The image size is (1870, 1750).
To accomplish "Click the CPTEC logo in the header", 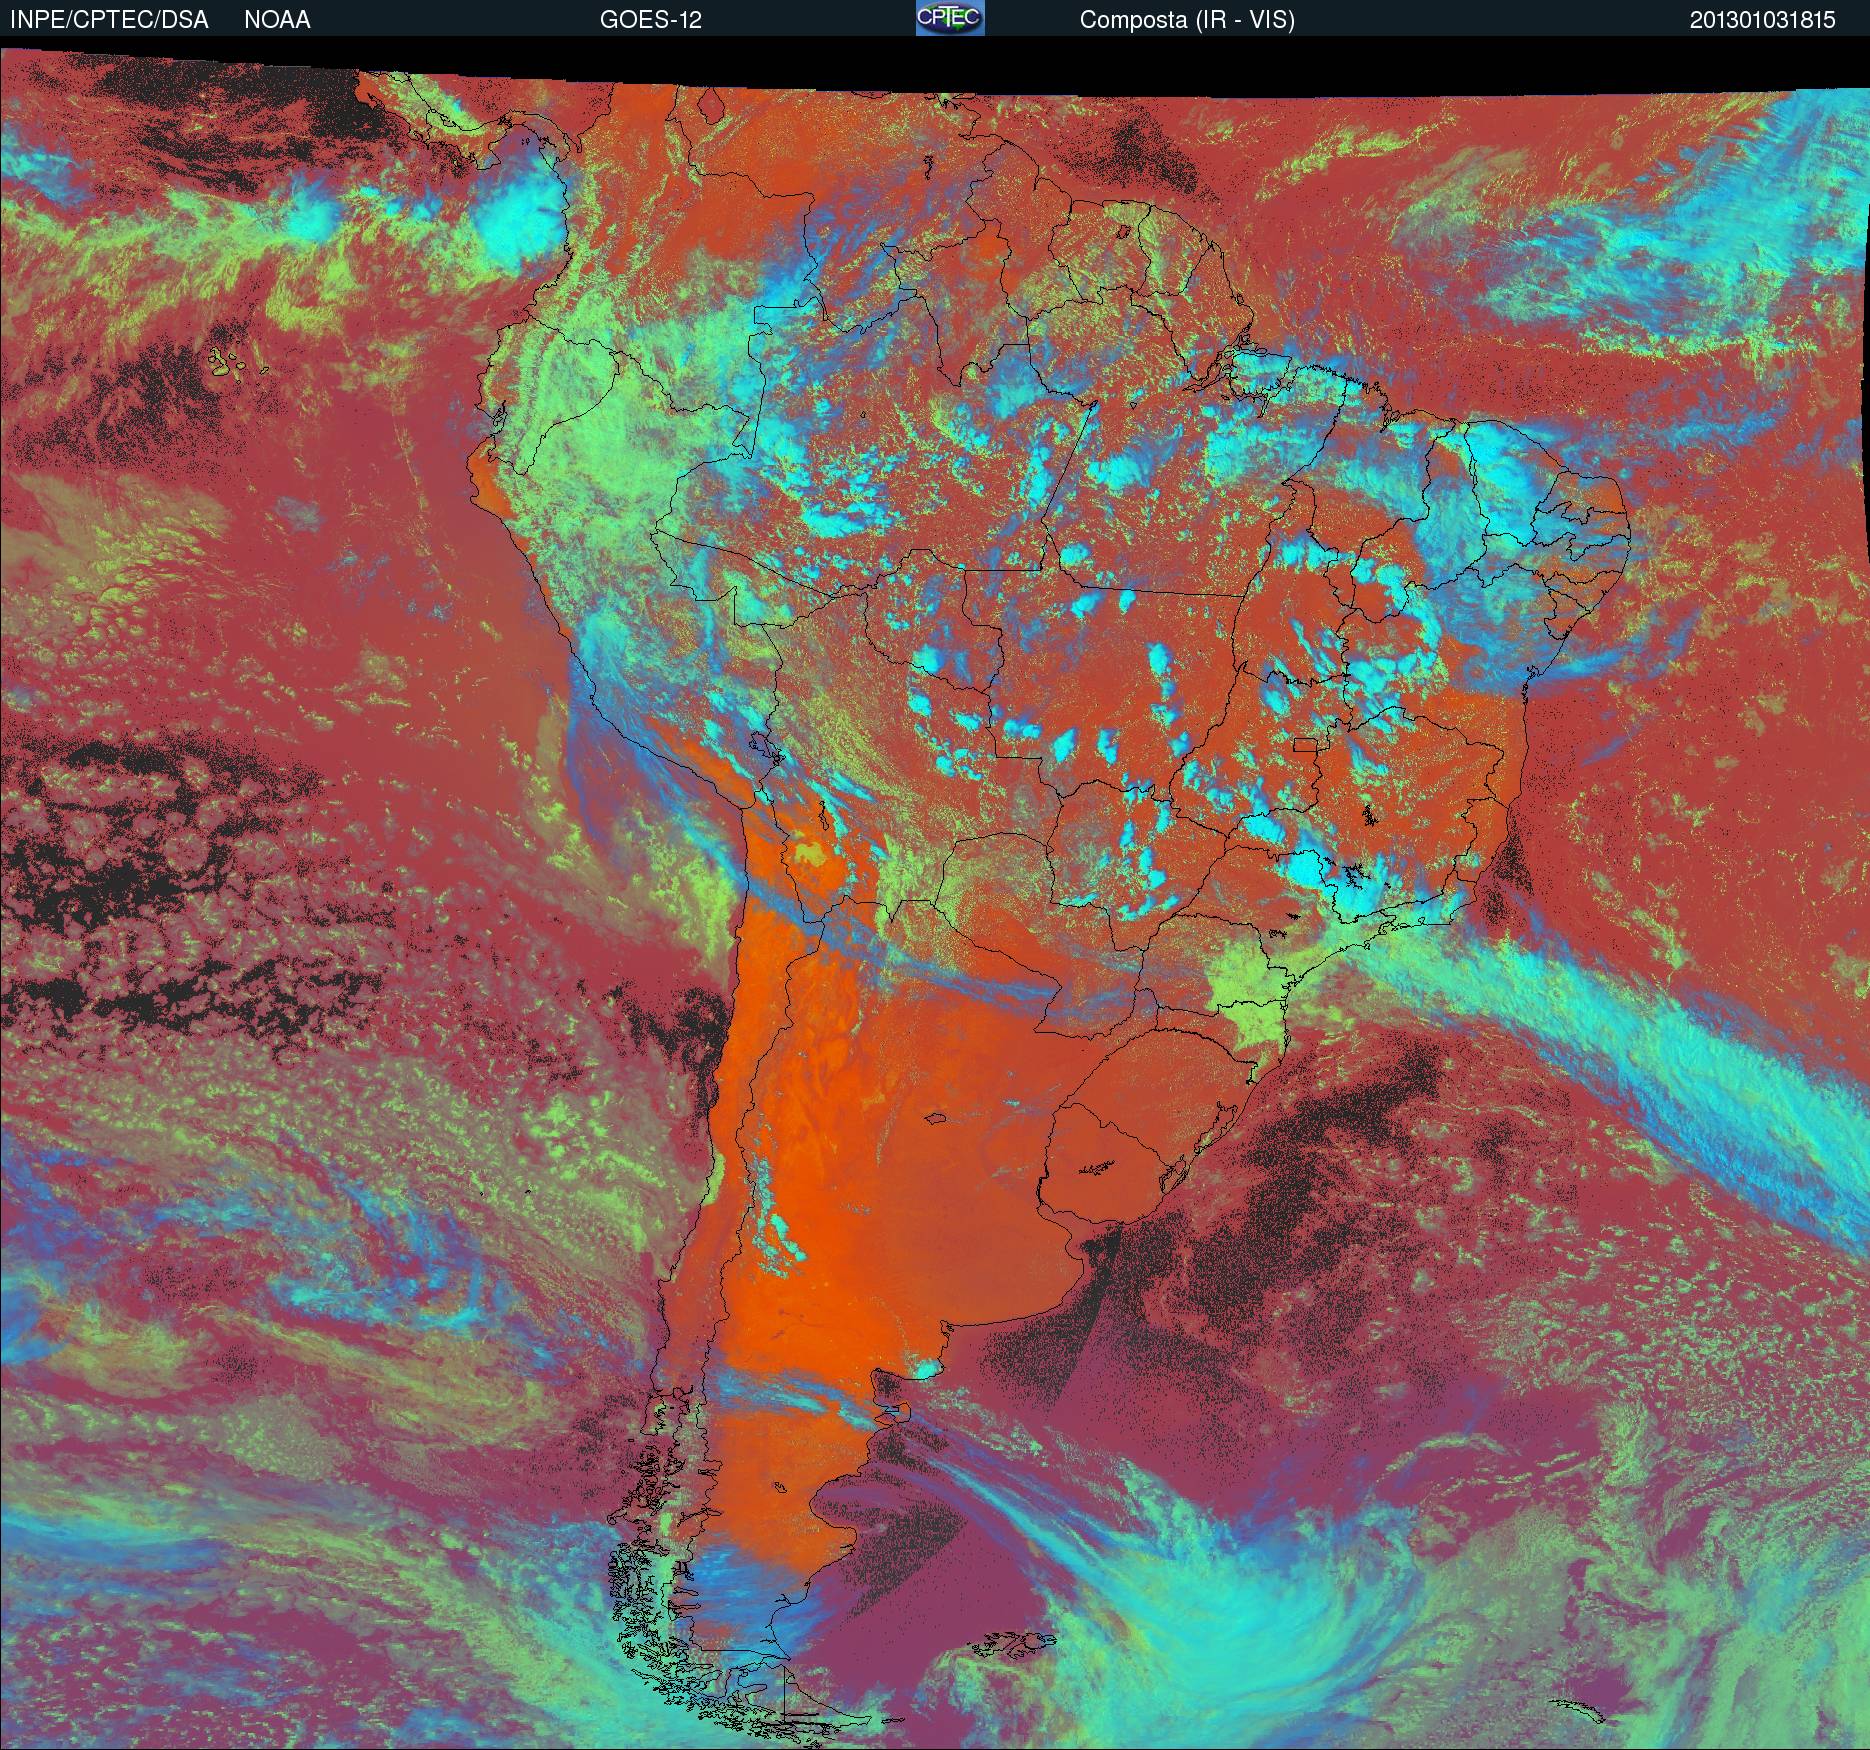I will pos(950,18).
